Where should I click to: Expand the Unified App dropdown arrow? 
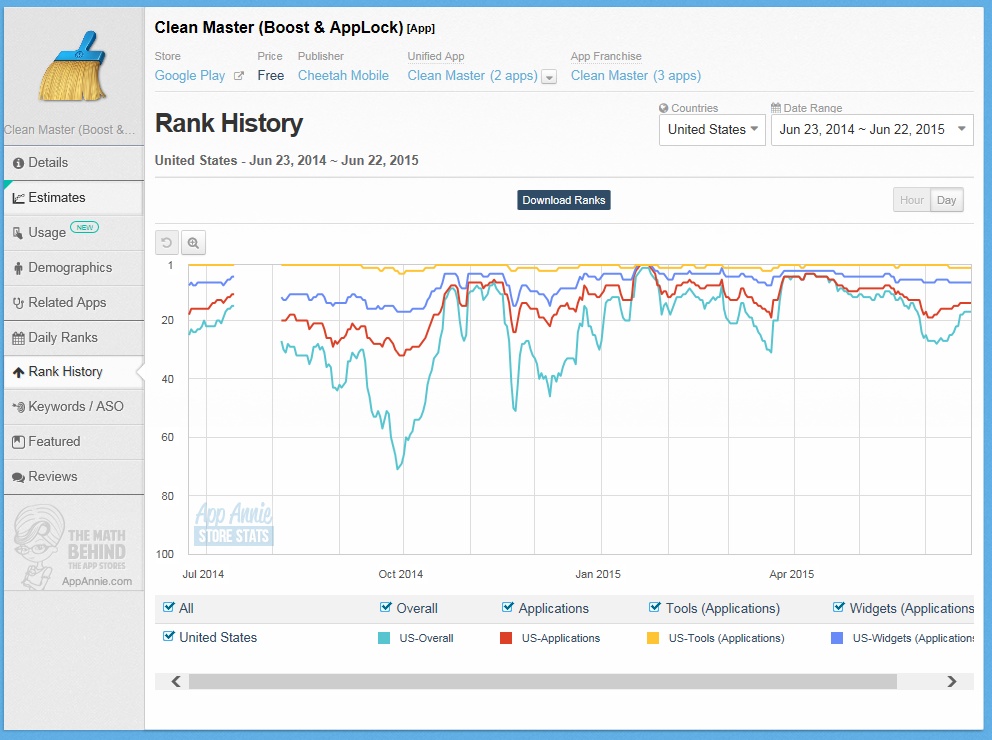coord(549,77)
